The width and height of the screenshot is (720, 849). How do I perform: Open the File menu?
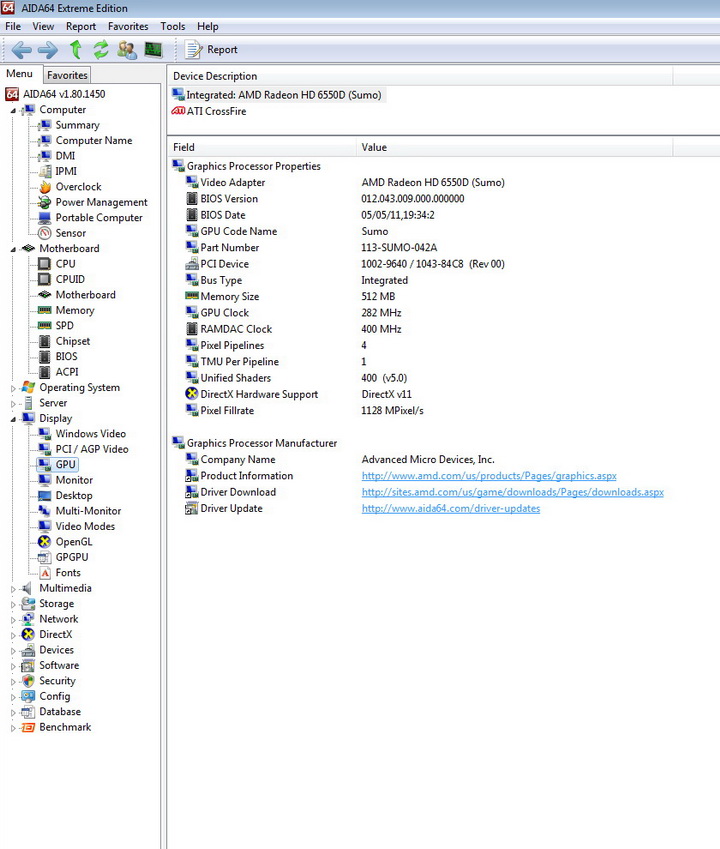coord(13,26)
